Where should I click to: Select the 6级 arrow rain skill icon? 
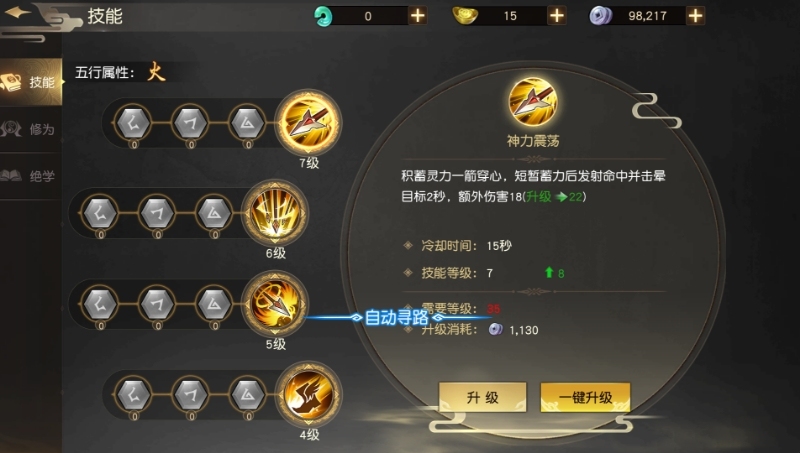click(x=275, y=213)
